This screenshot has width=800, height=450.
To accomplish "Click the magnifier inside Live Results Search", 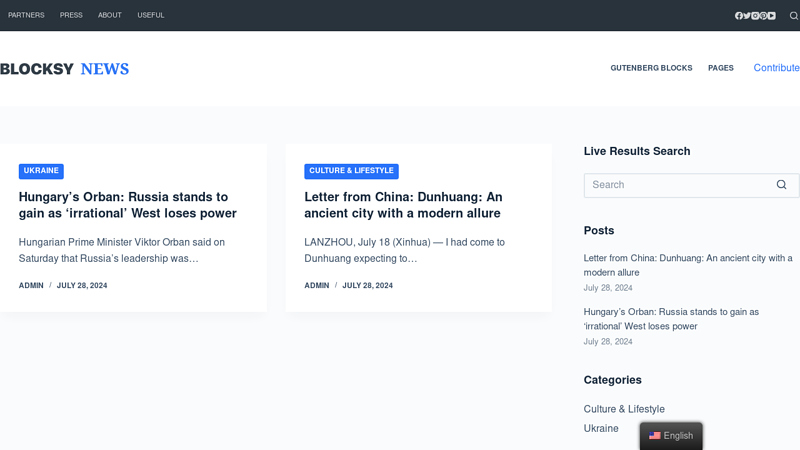I will 781,185.
